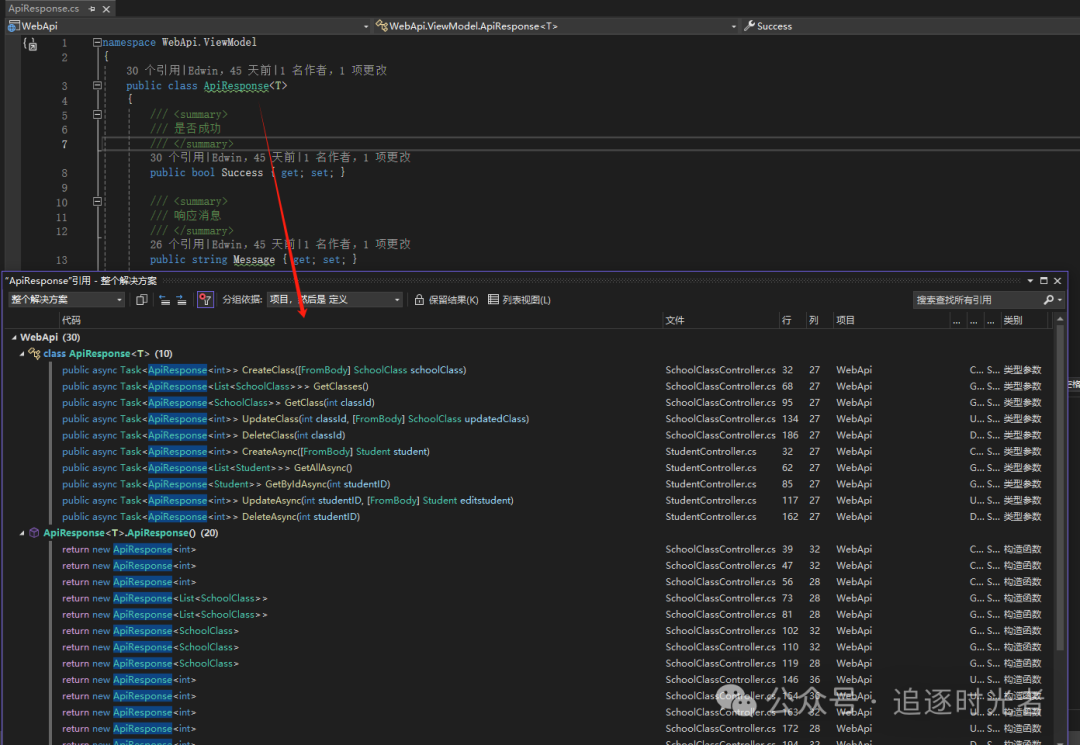Collapse the WebApi (30) group
The height and width of the screenshot is (745, 1080).
coord(14,337)
